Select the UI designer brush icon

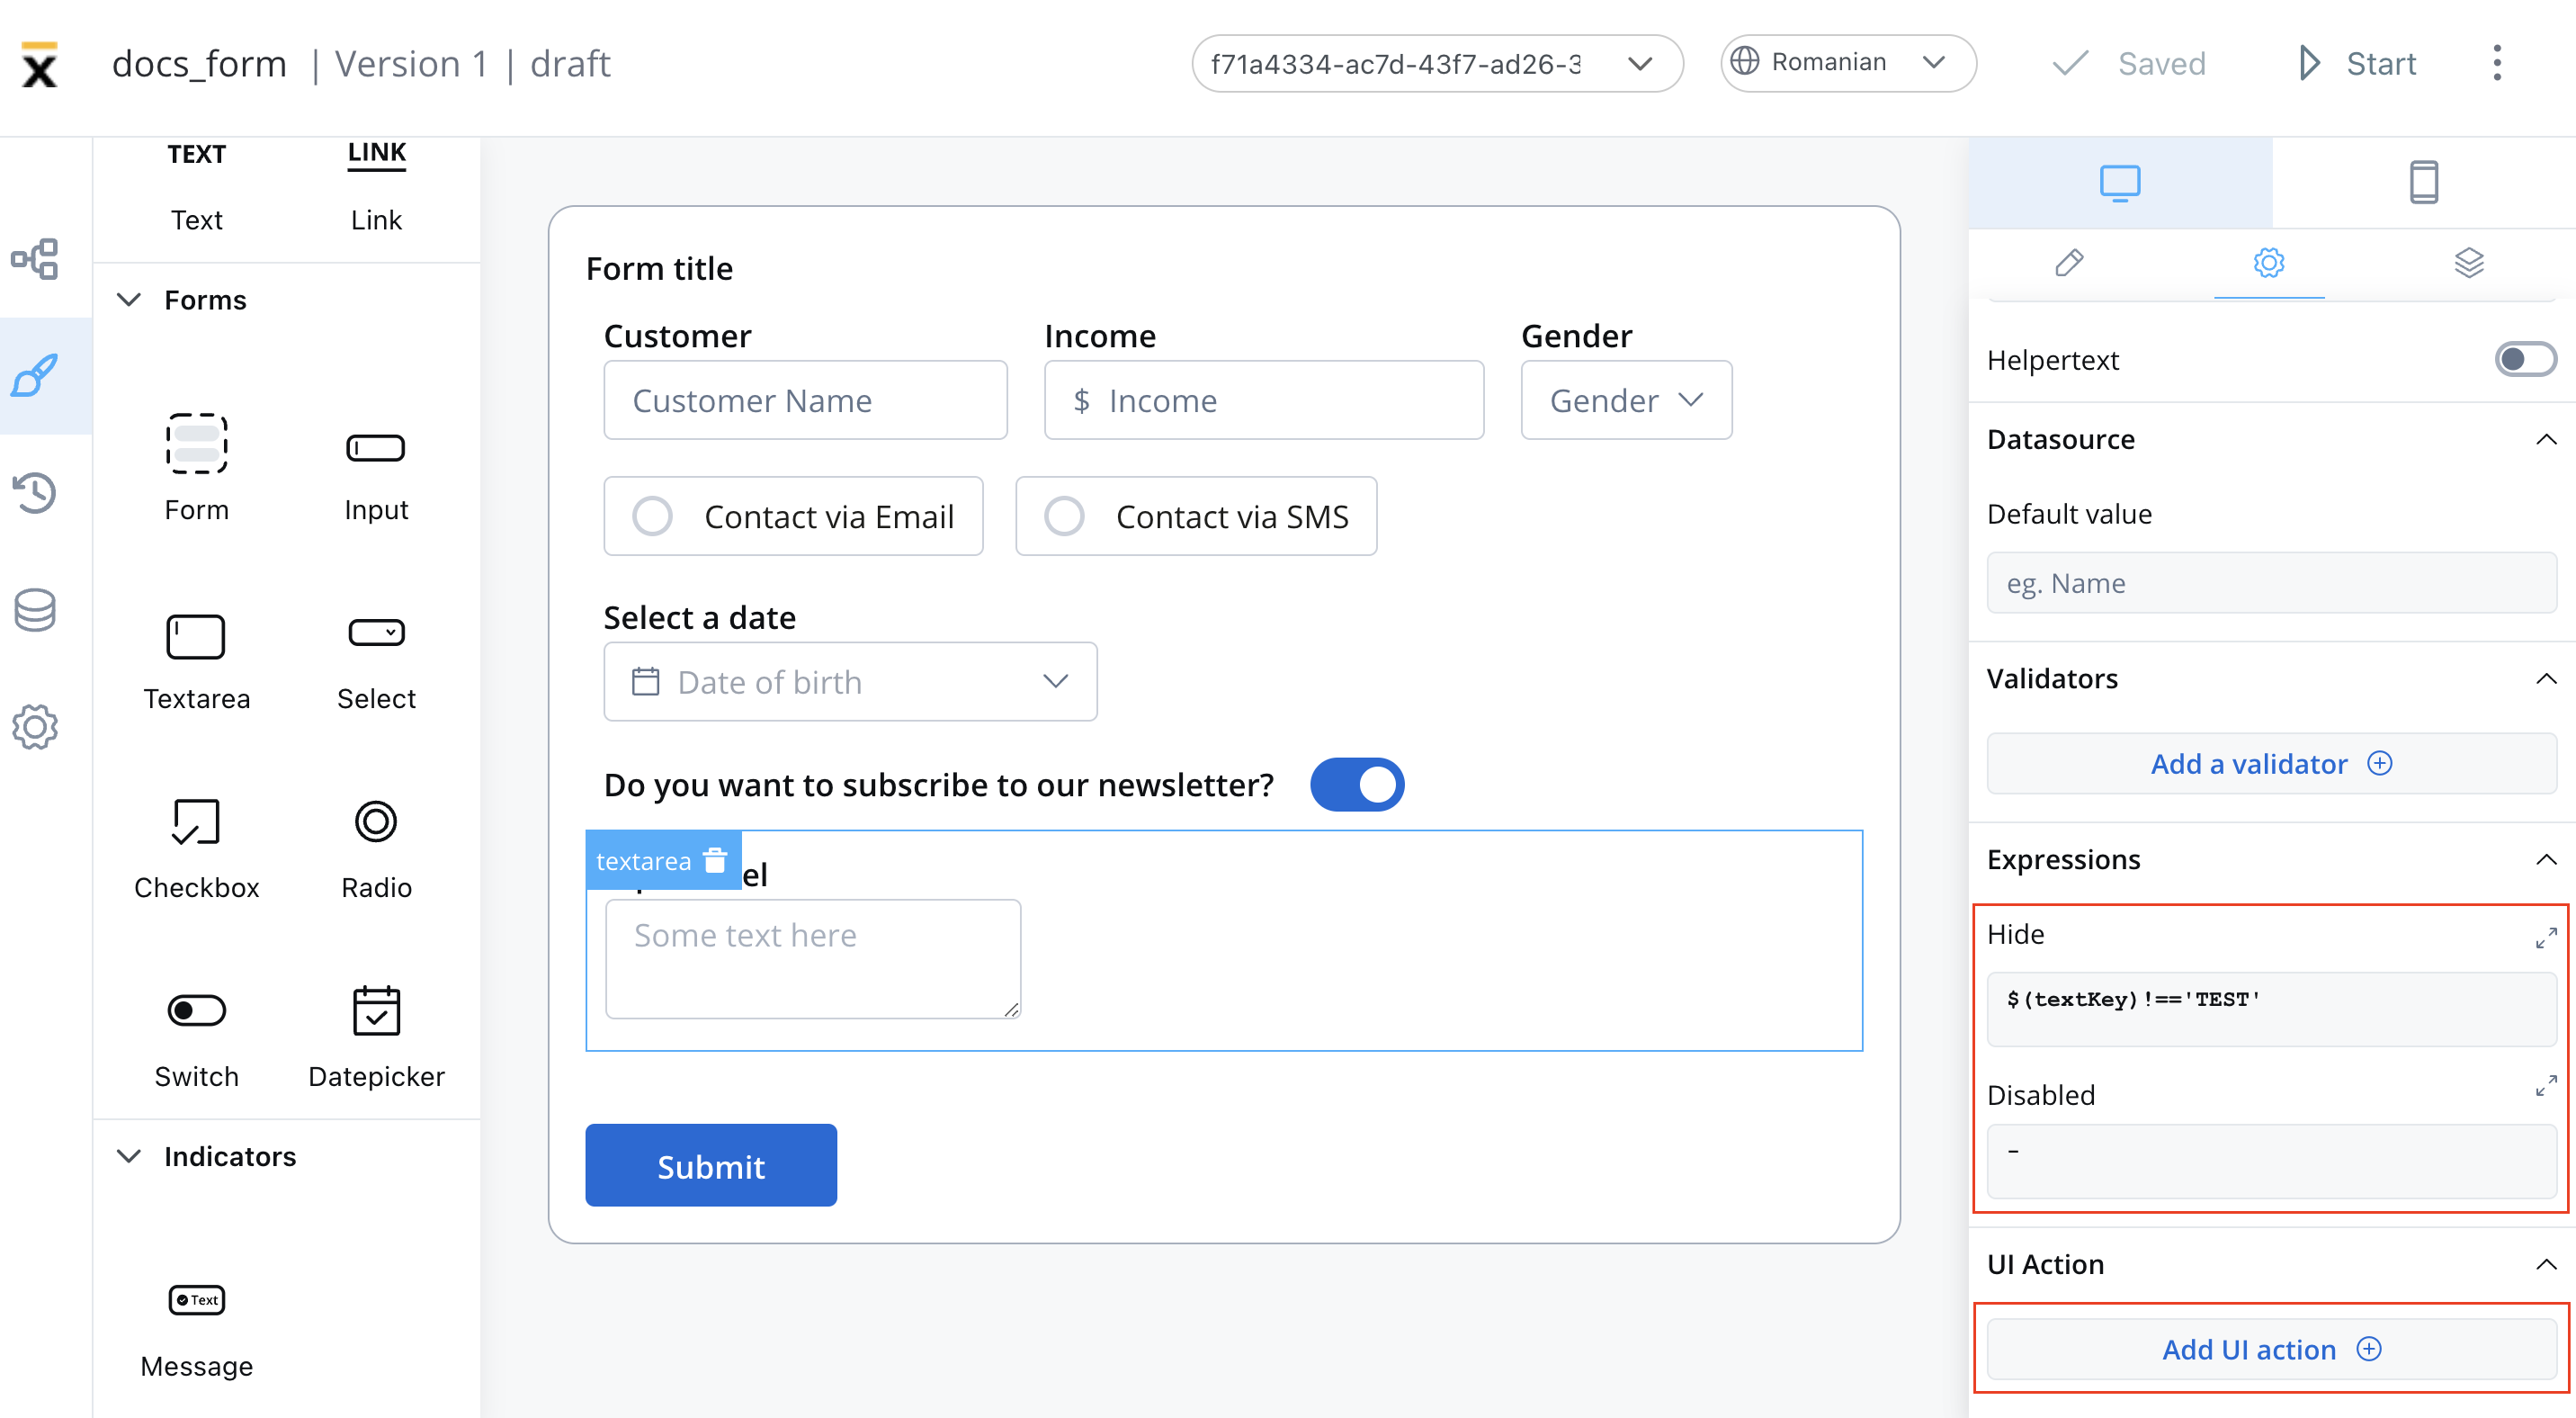35,376
